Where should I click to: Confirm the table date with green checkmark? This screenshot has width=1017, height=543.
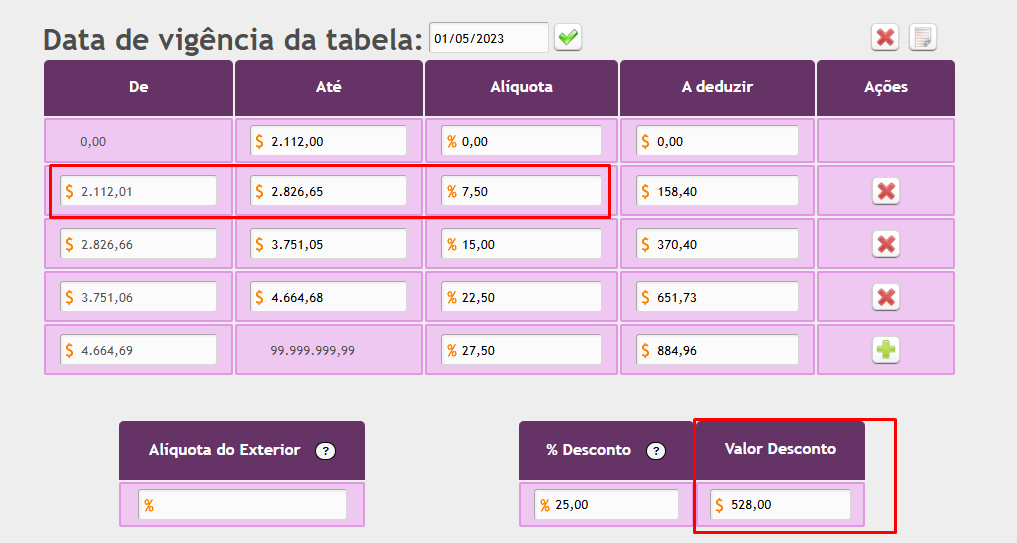coord(568,38)
